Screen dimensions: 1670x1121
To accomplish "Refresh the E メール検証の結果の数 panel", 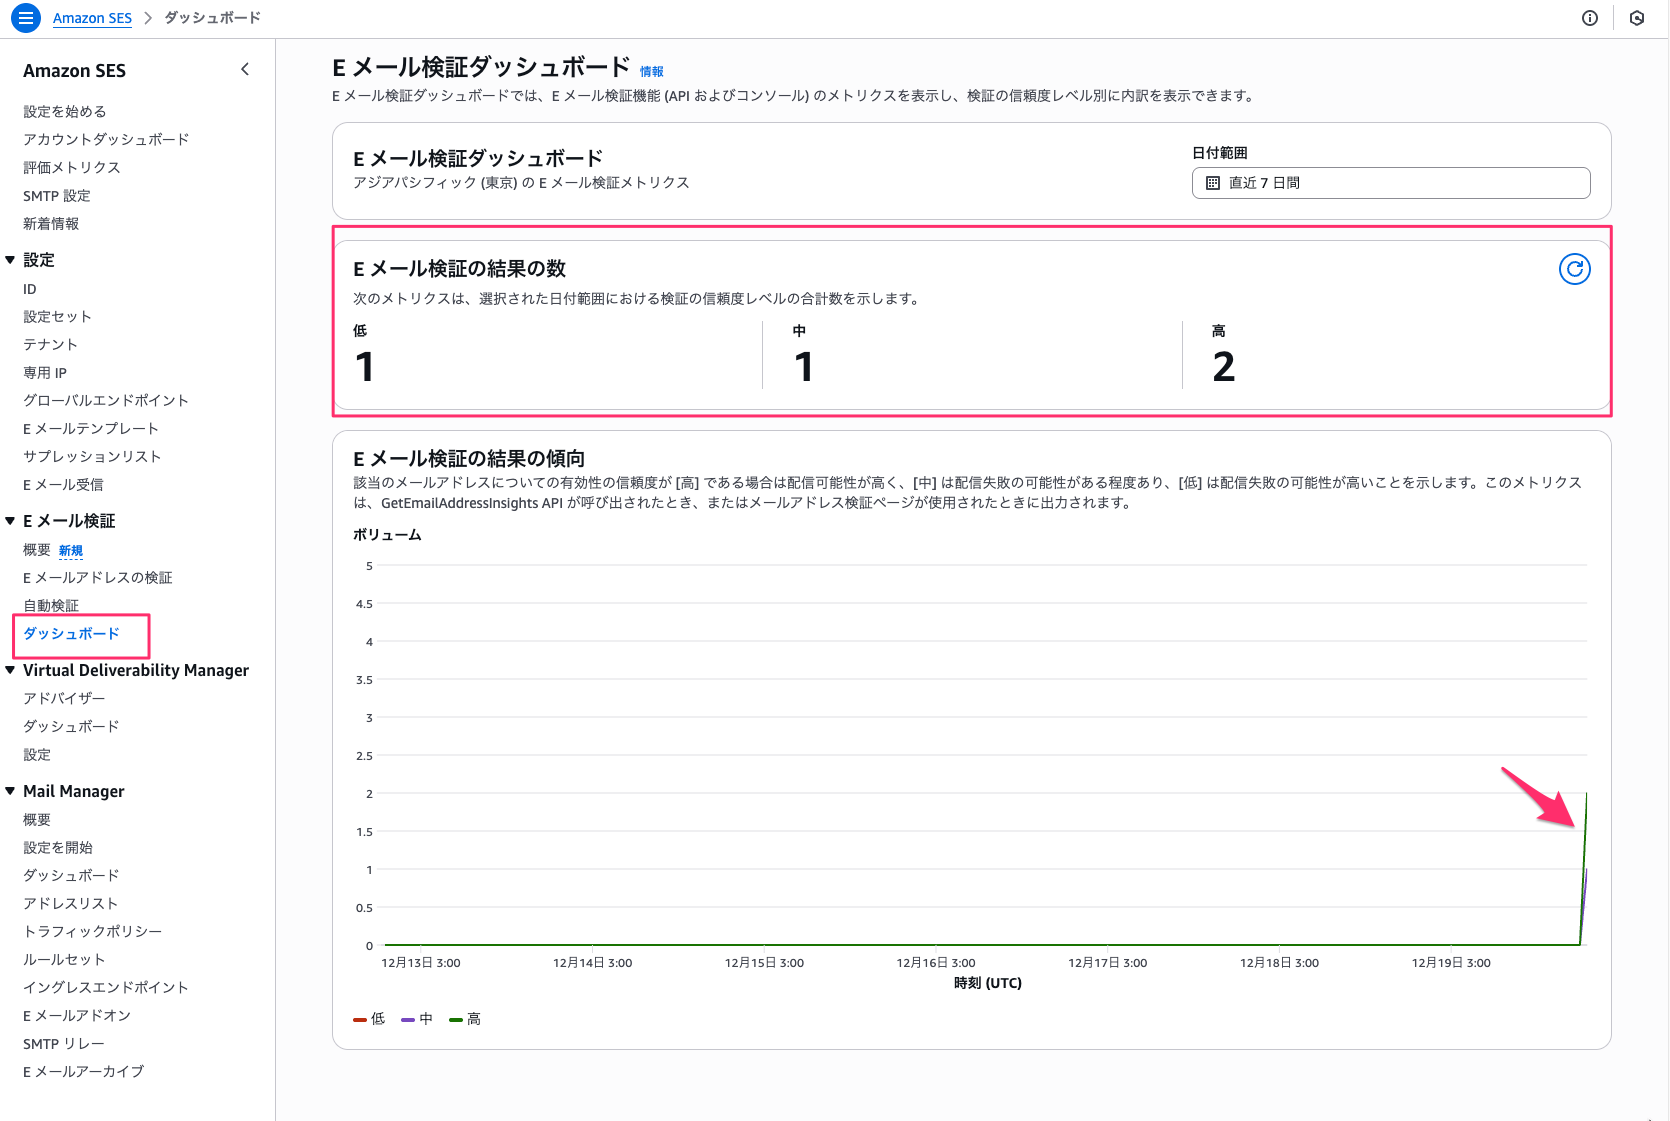I will coord(1574,269).
